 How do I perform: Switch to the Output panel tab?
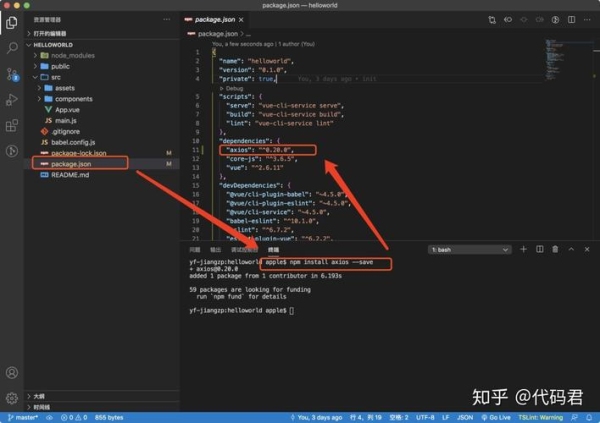(x=215, y=250)
